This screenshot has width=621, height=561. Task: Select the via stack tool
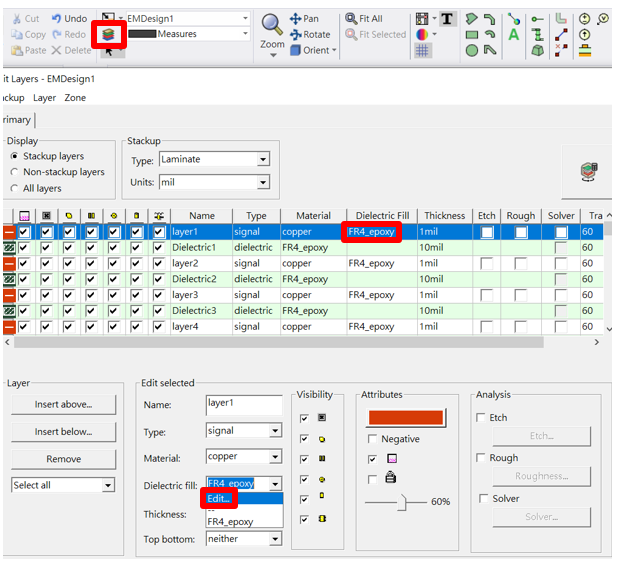point(537,35)
